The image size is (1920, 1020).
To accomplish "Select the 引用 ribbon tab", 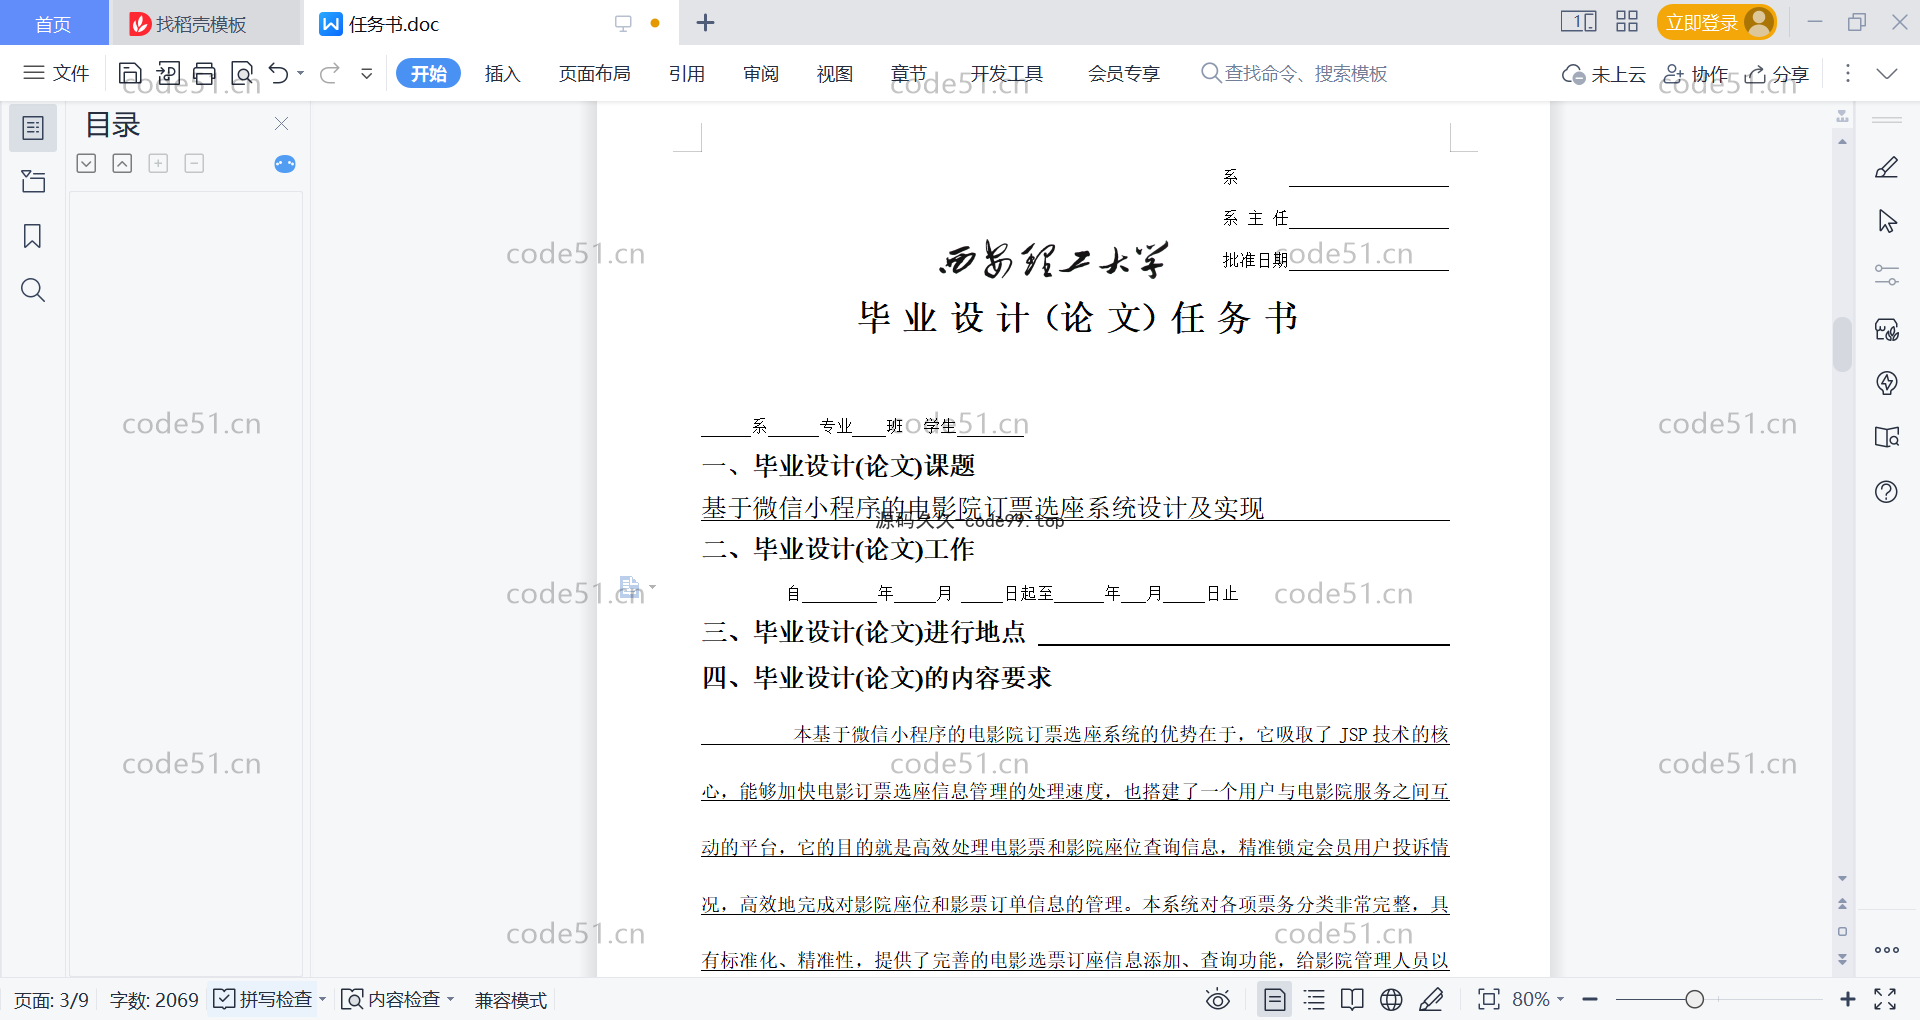I will 687,73.
